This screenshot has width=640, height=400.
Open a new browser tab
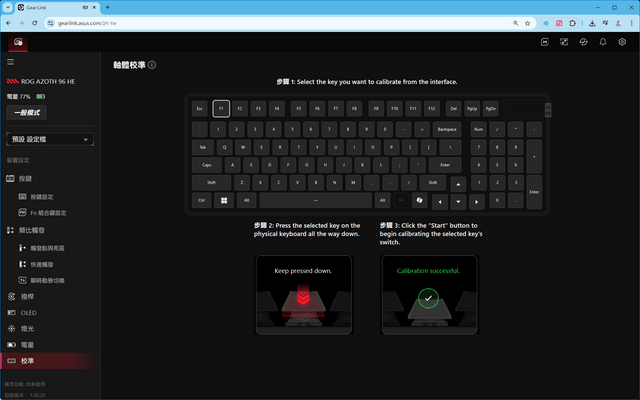(107, 7)
